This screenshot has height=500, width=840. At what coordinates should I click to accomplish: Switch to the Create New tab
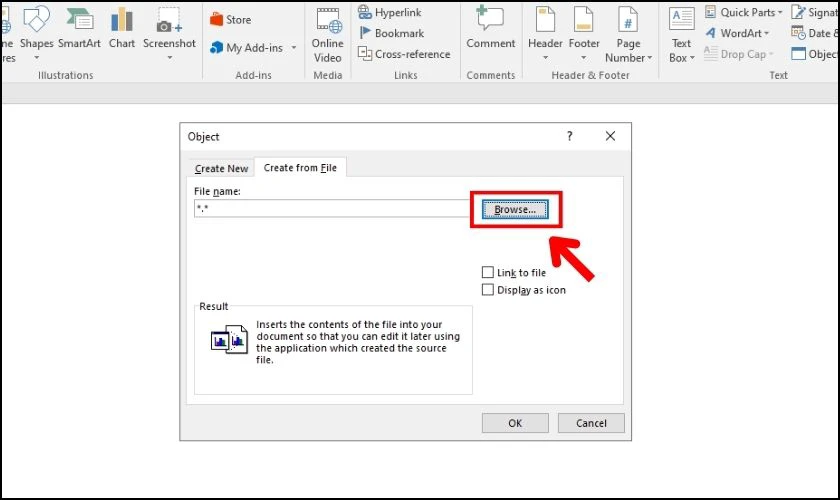[x=221, y=168]
